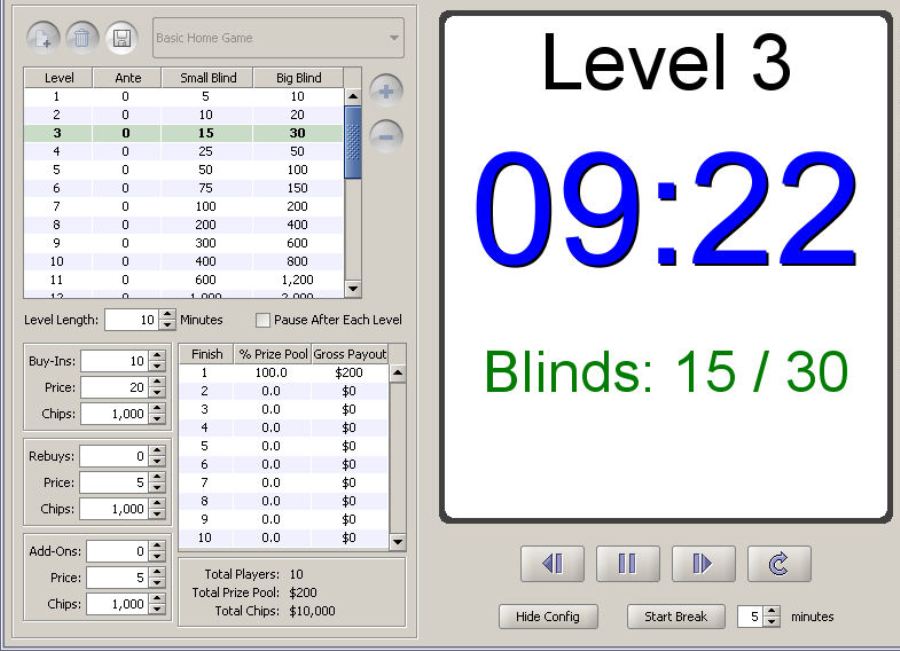The width and height of the screenshot is (900, 651).
Task: Reset the timer with the circular arrow
Action: tap(779, 565)
